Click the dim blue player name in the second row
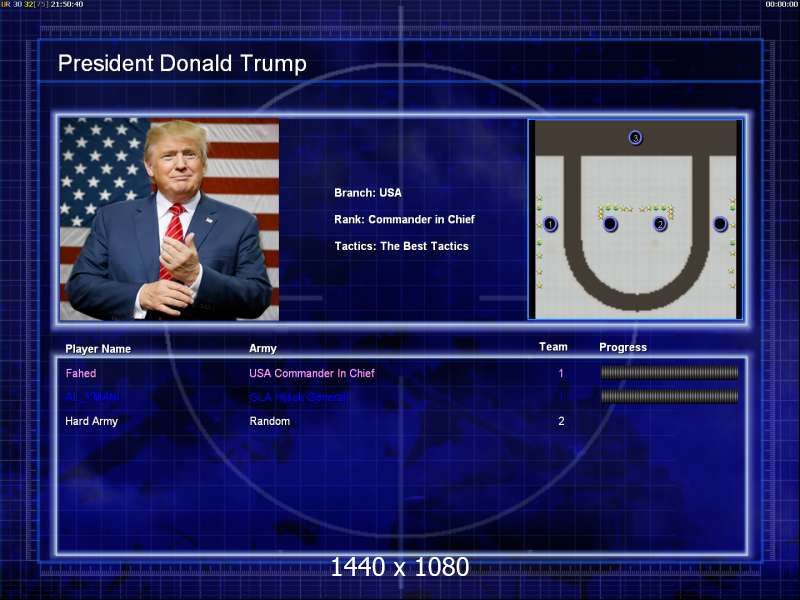800x600 pixels. pyautogui.click(x=92, y=396)
